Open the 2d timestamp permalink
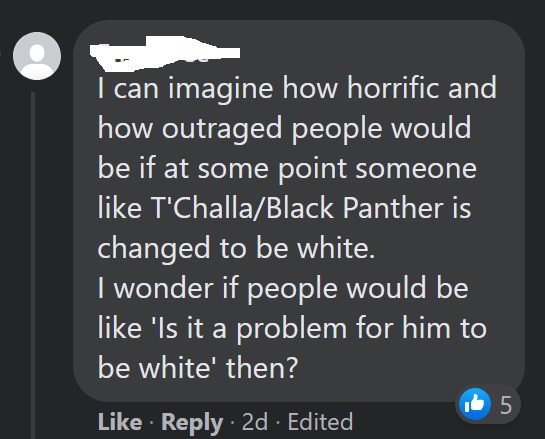545x439 pixels. [x=255, y=422]
